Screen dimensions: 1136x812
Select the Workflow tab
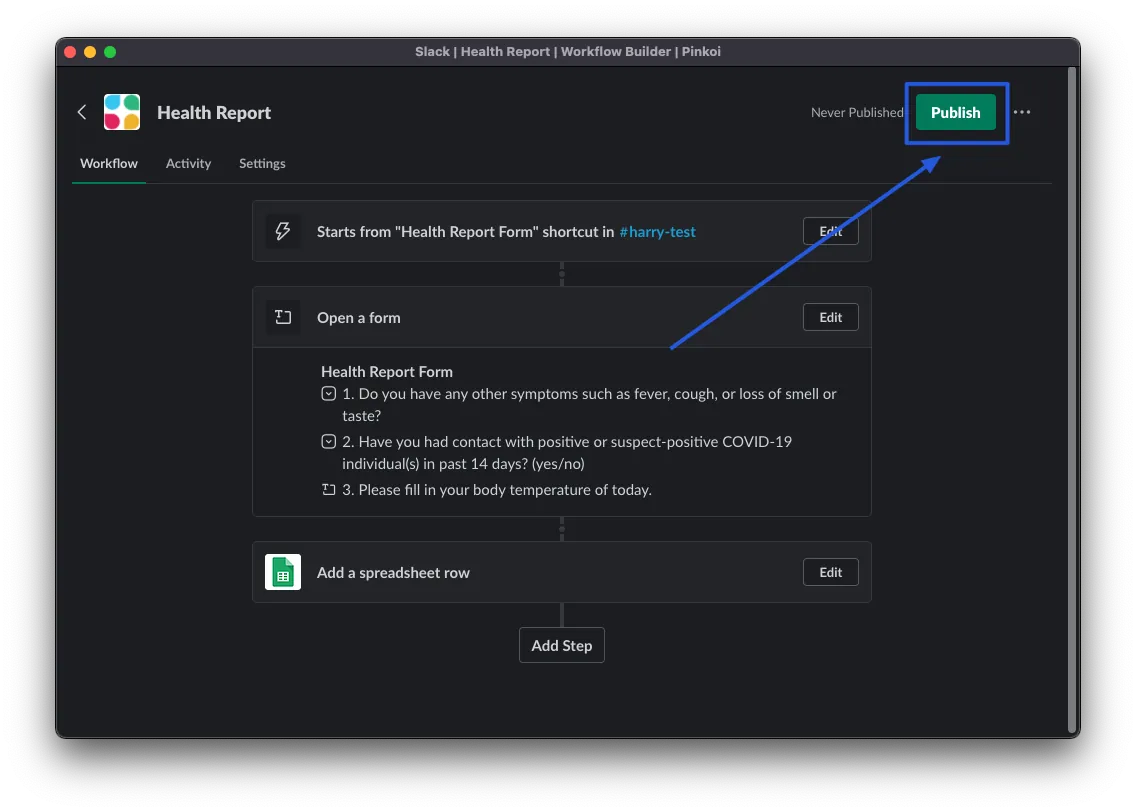coord(109,163)
